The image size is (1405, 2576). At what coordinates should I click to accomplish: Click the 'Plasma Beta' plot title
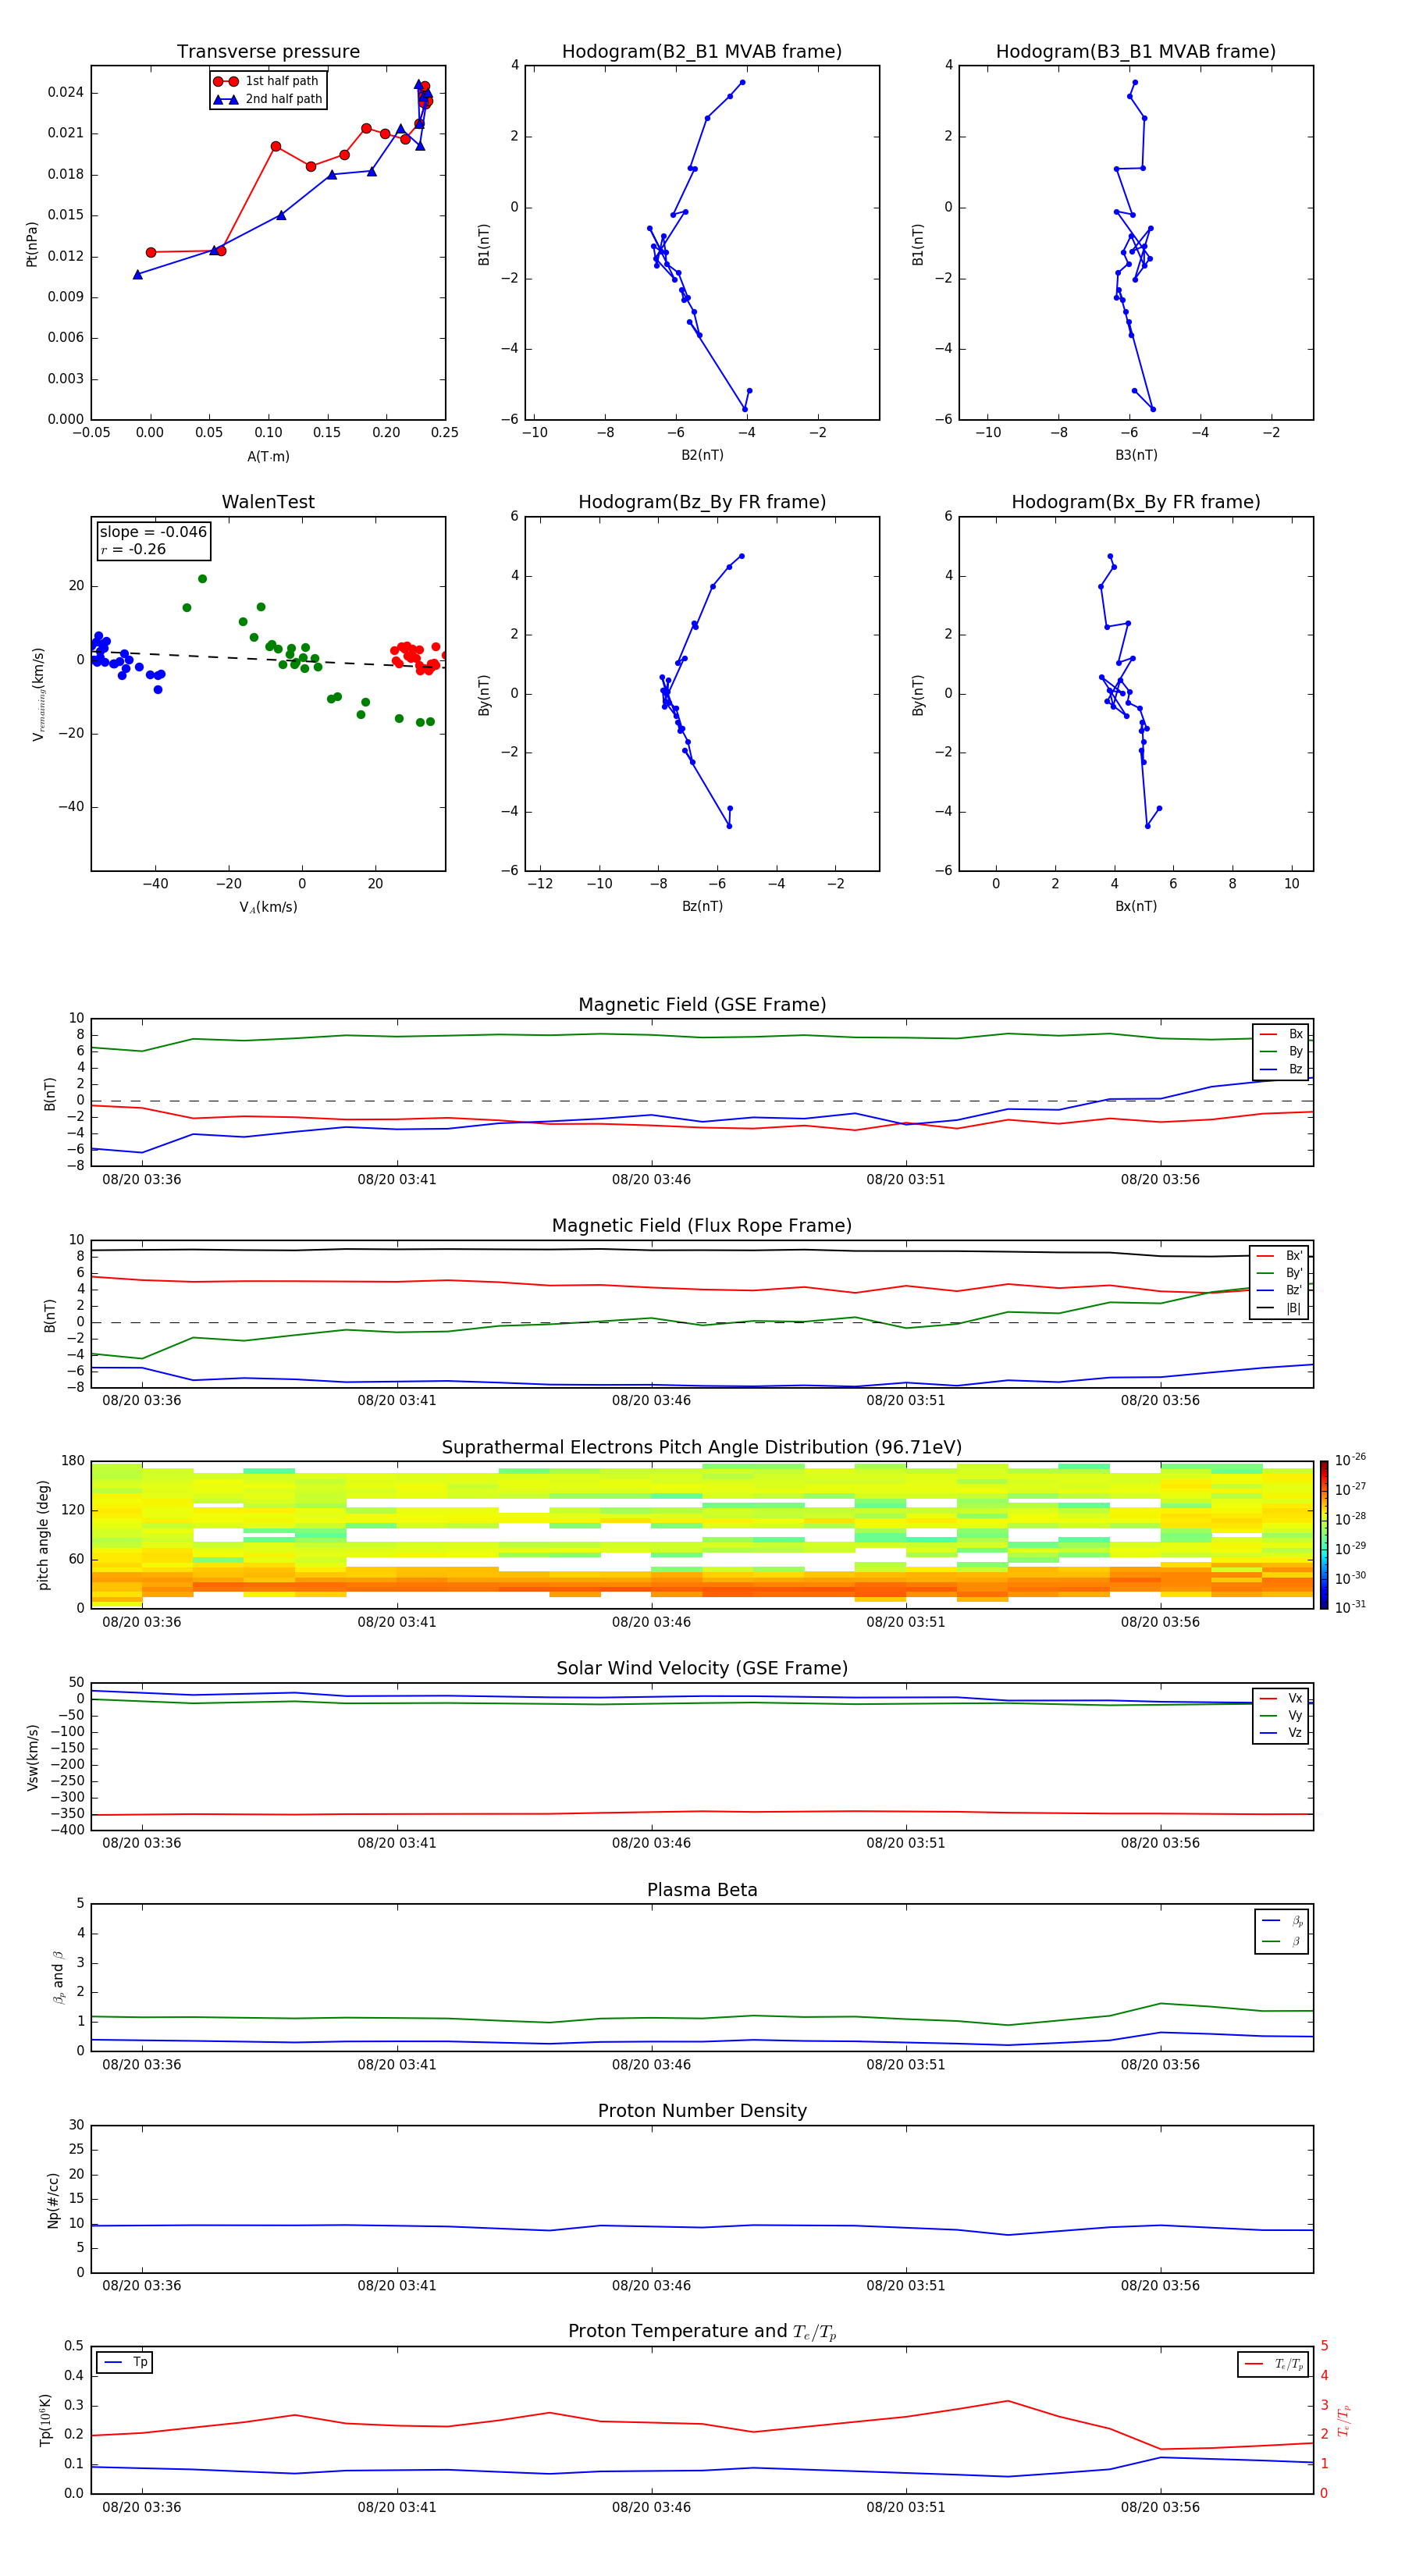[702, 1890]
